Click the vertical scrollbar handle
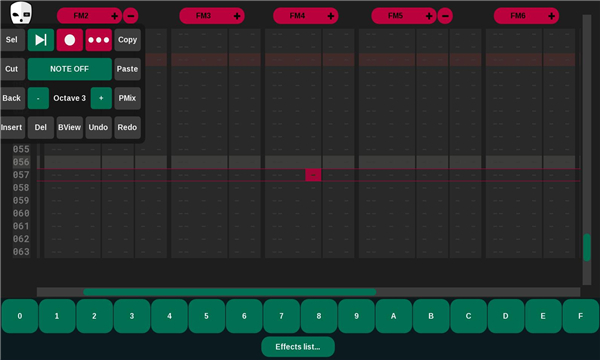 (587, 248)
